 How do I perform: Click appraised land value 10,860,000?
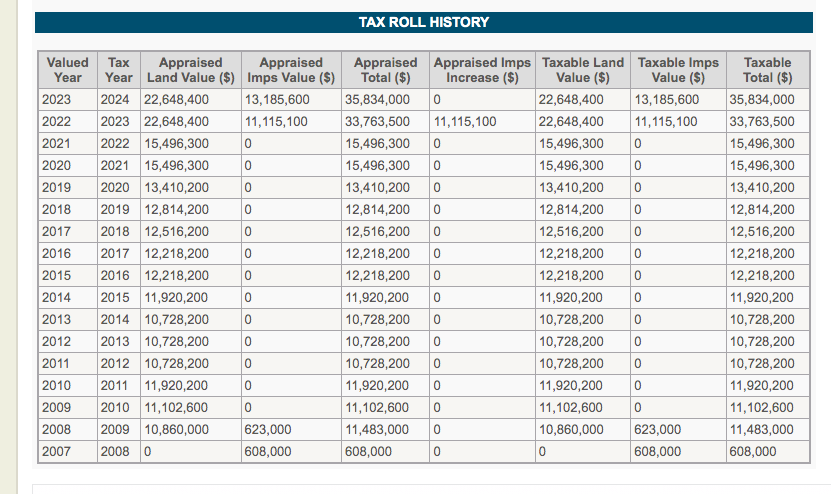(x=191, y=430)
